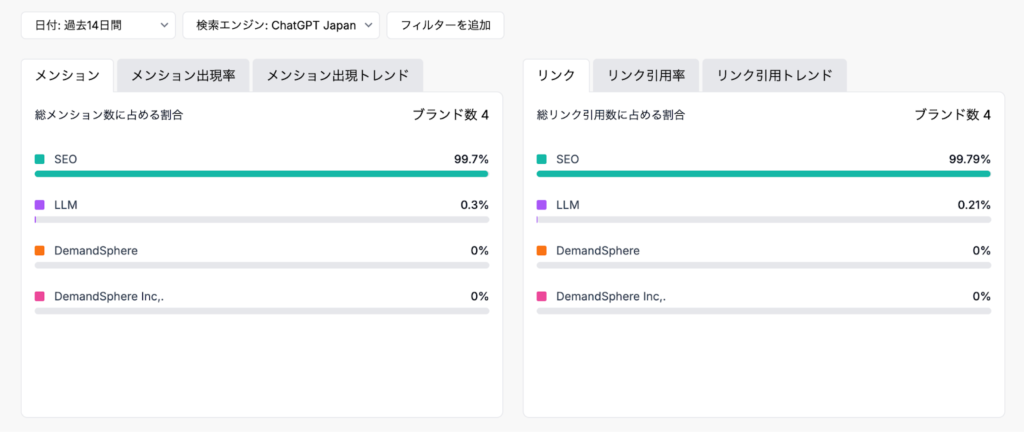Switch to the メンション出現率 tab
The height and width of the screenshot is (432, 1024).
tap(183, 75)
